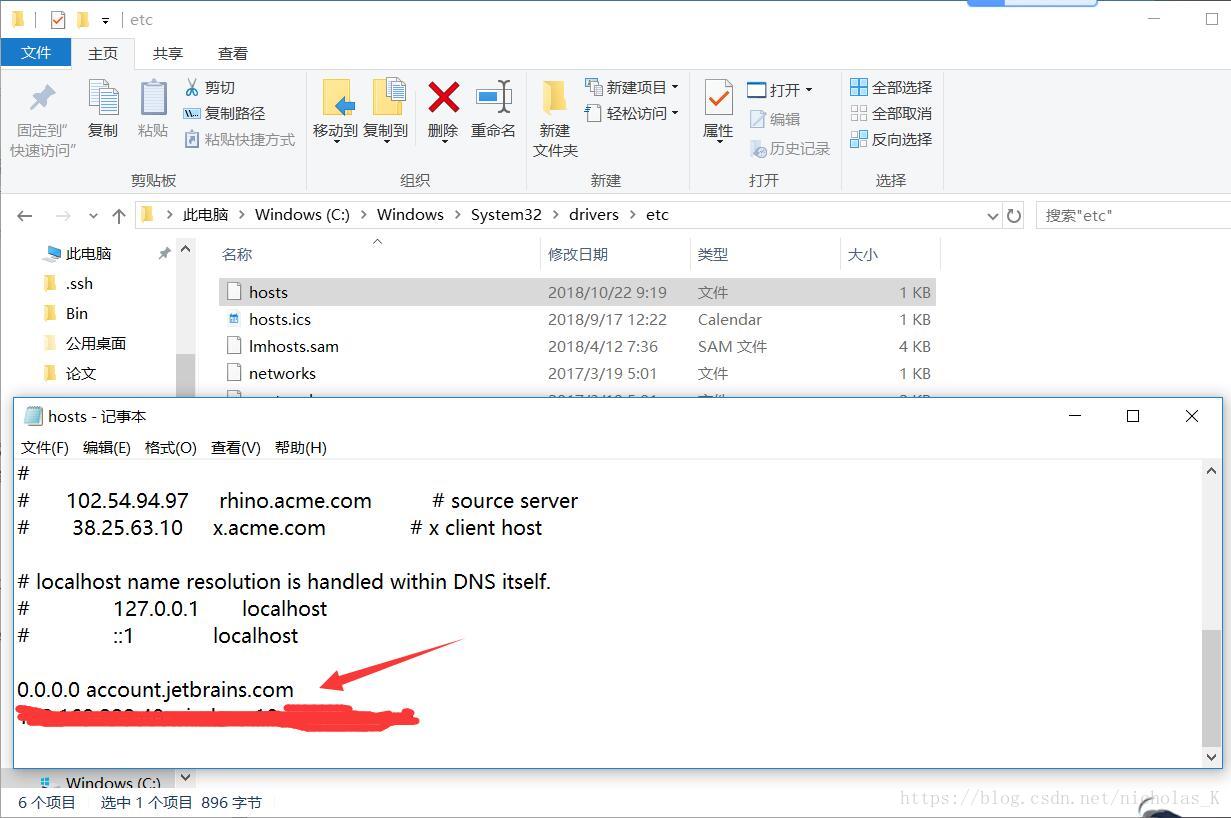
Task: Open Notepad Format menu
Action: click(171, 447)
